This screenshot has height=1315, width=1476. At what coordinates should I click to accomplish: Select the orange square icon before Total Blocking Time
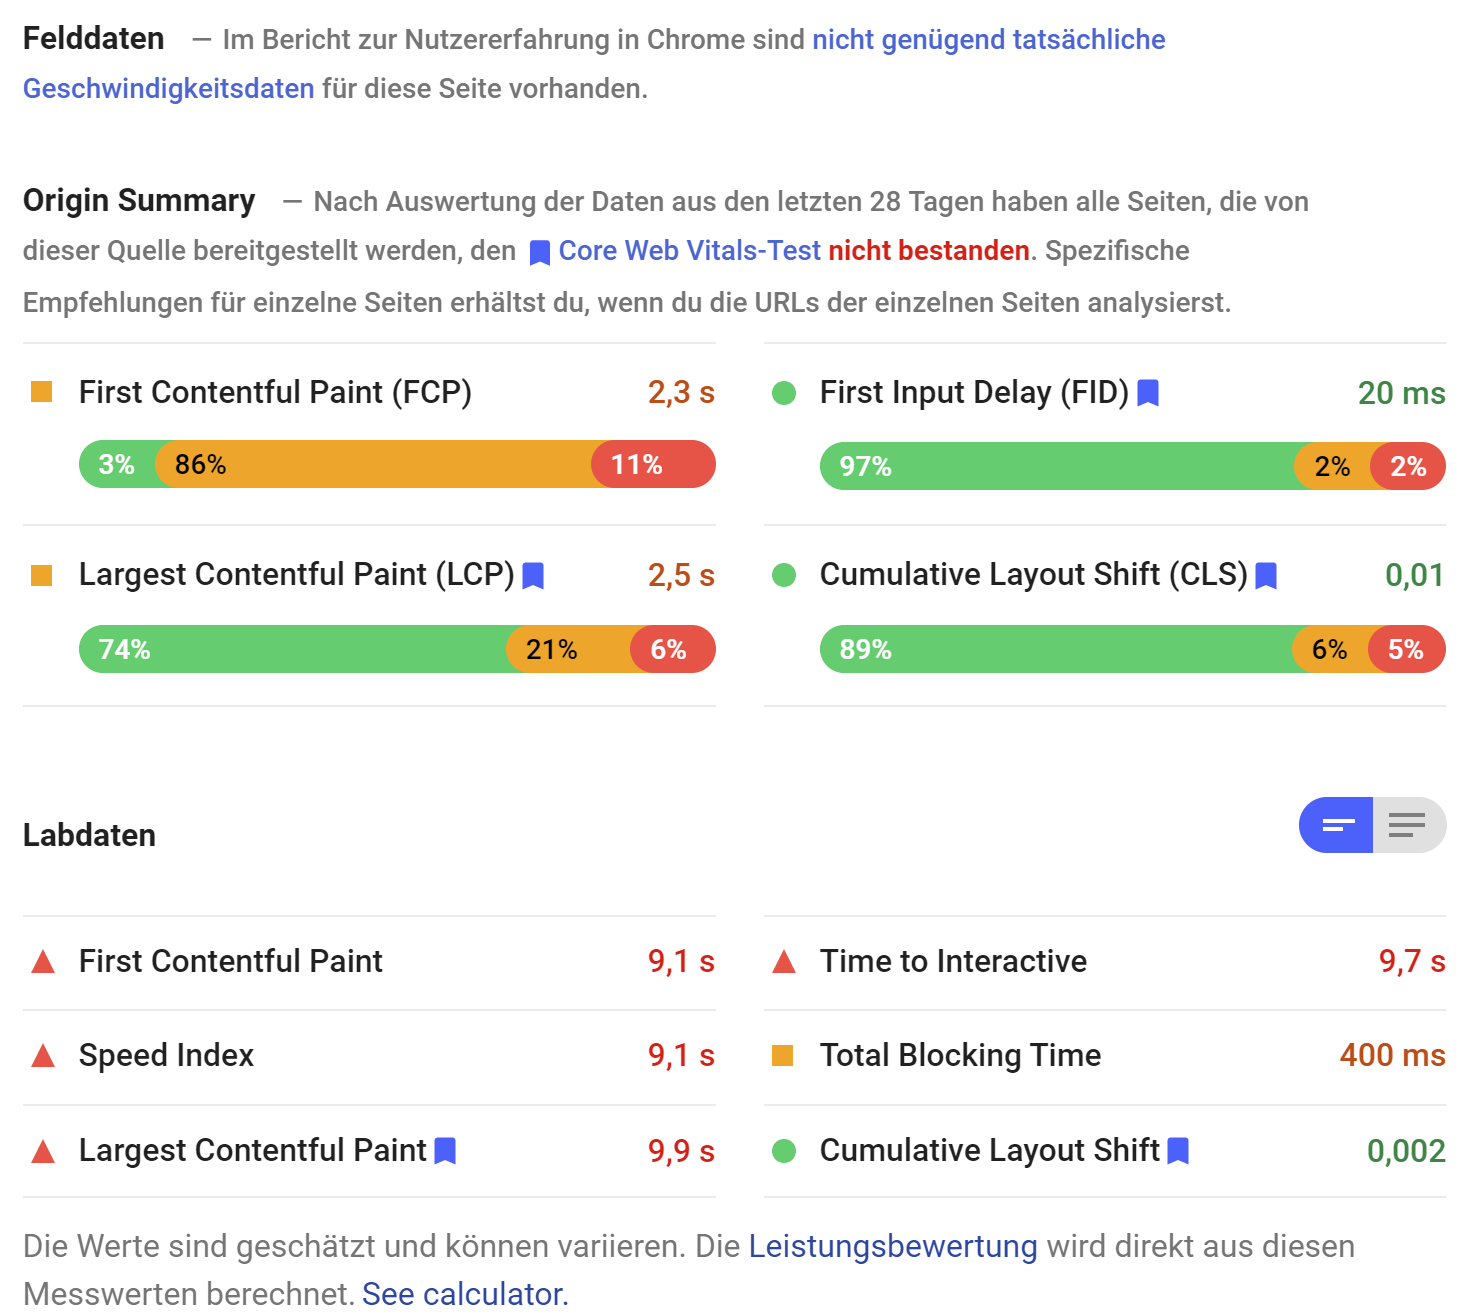click(783, 1055)
